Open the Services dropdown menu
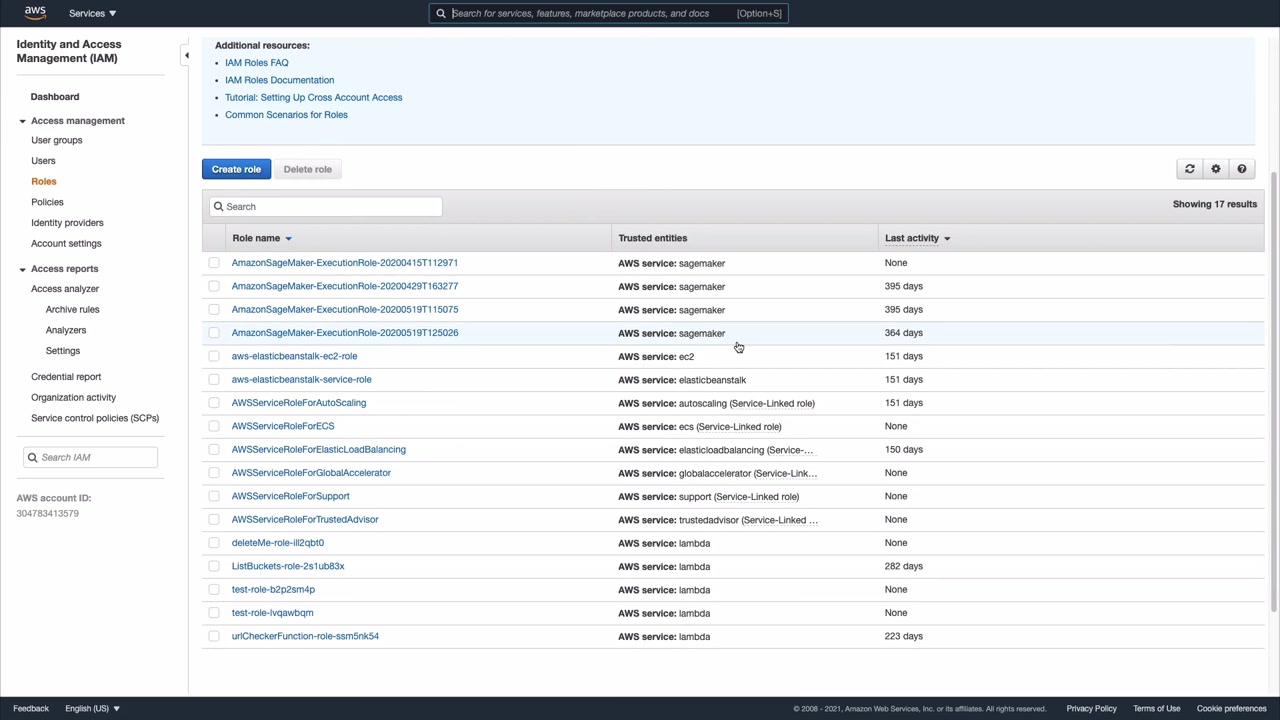Screen dimensions: 1280x720 point(92,13)
